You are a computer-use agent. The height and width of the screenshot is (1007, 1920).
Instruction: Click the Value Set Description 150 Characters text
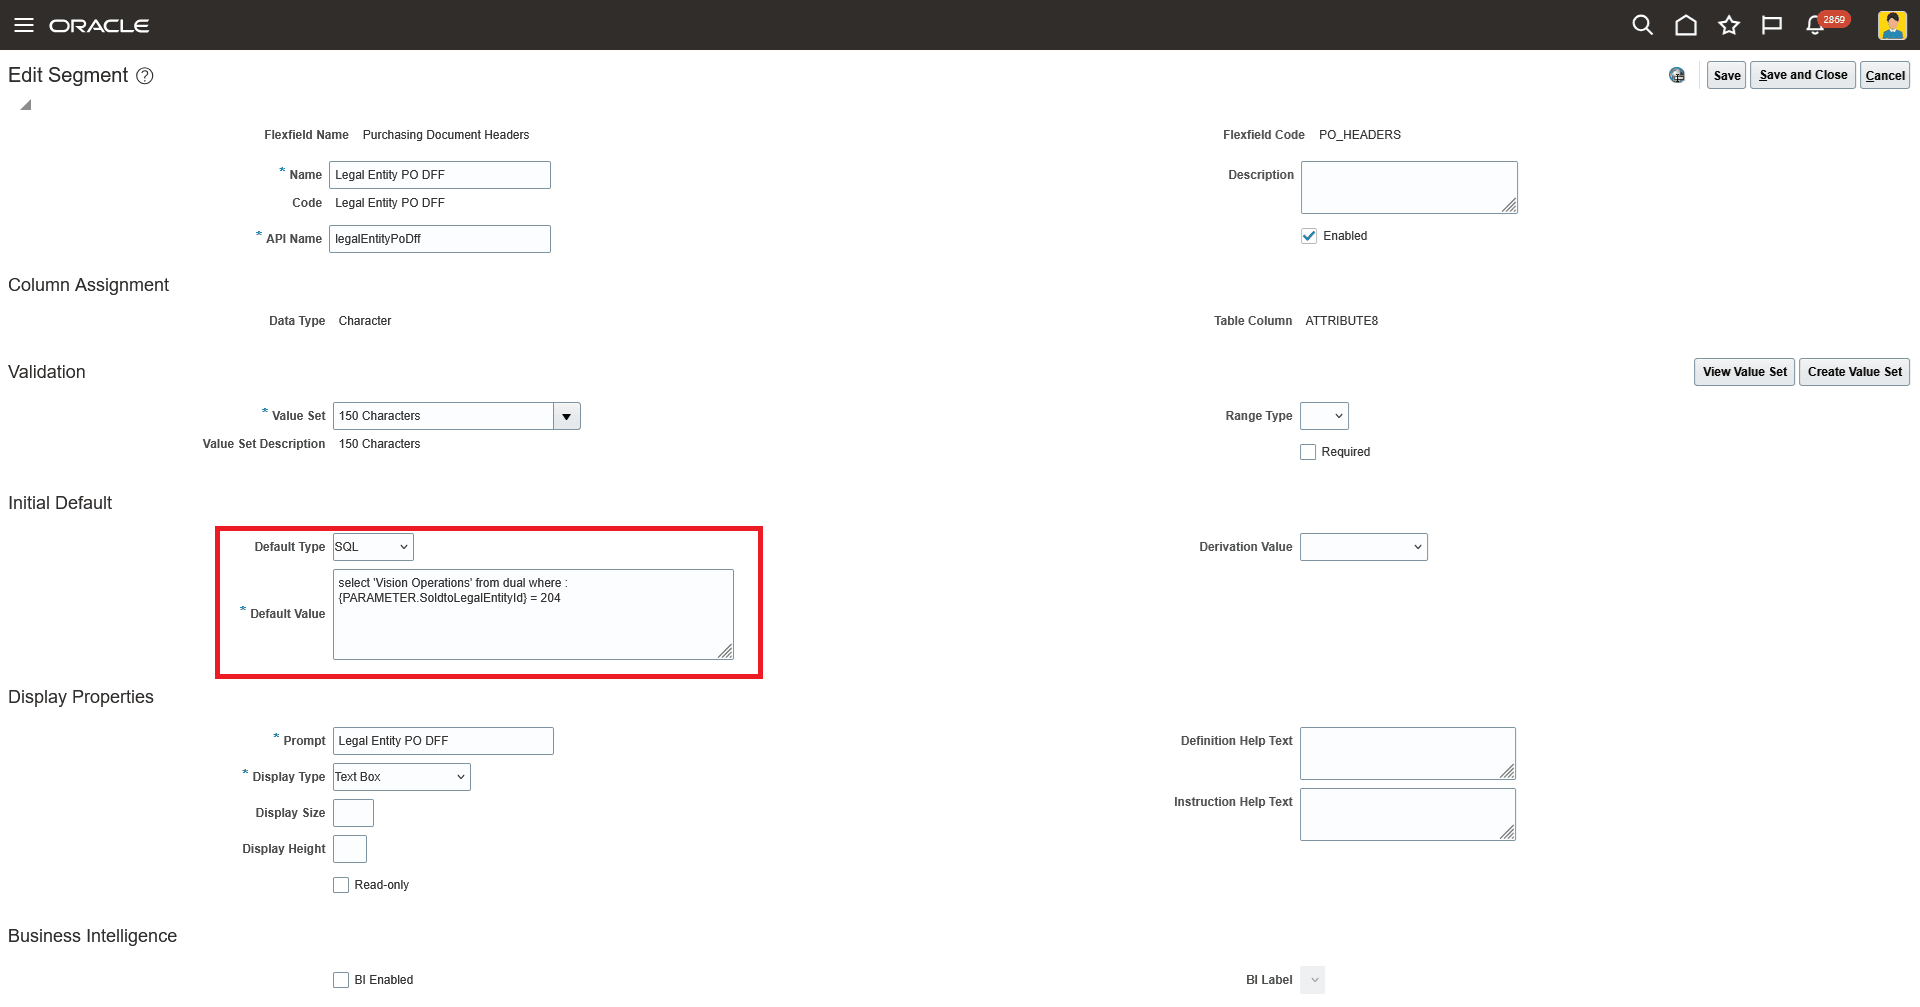(380, 444)
